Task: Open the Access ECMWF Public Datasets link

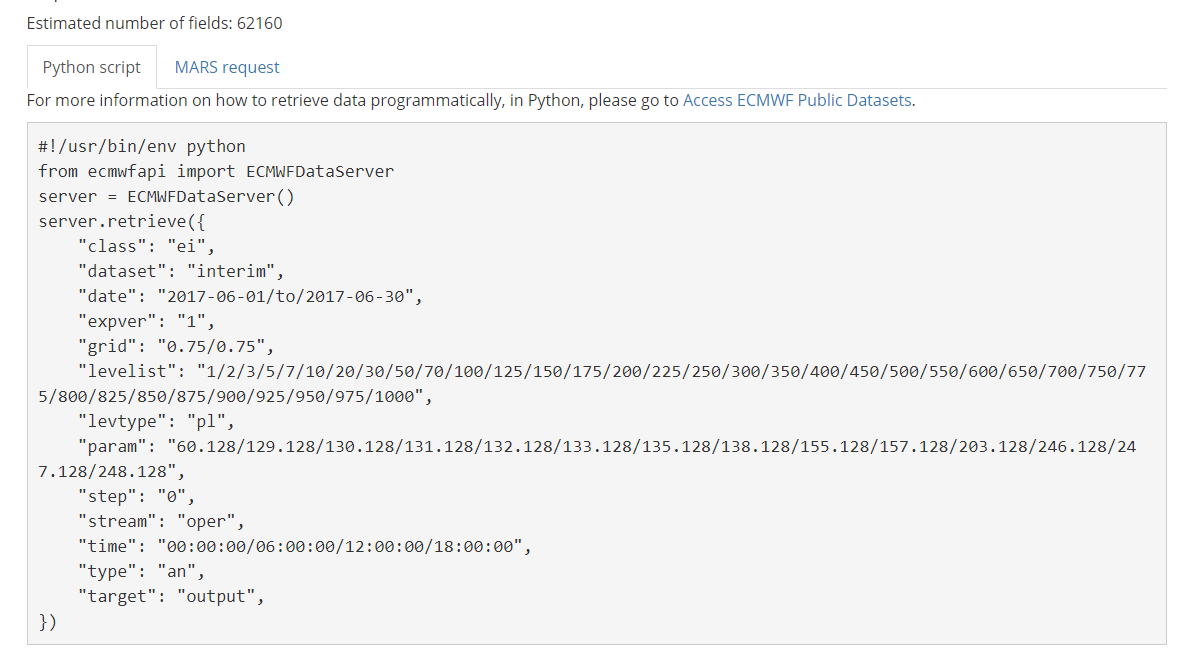Action: [797, 99]
